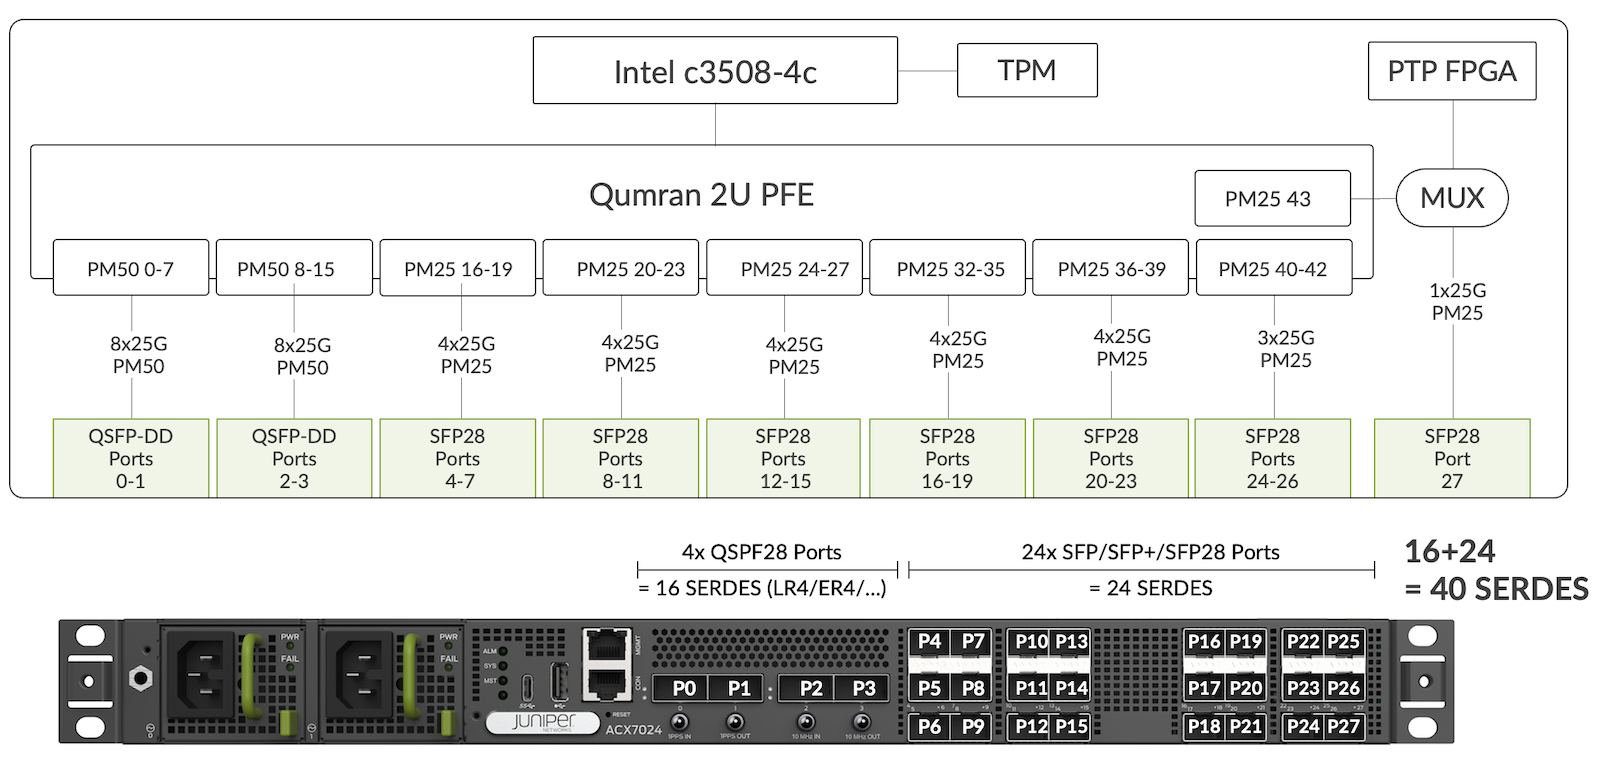Screen dimensions: 1600x763
Task: Select the PM25 36-39 box
Action: tap(1110, 268)
